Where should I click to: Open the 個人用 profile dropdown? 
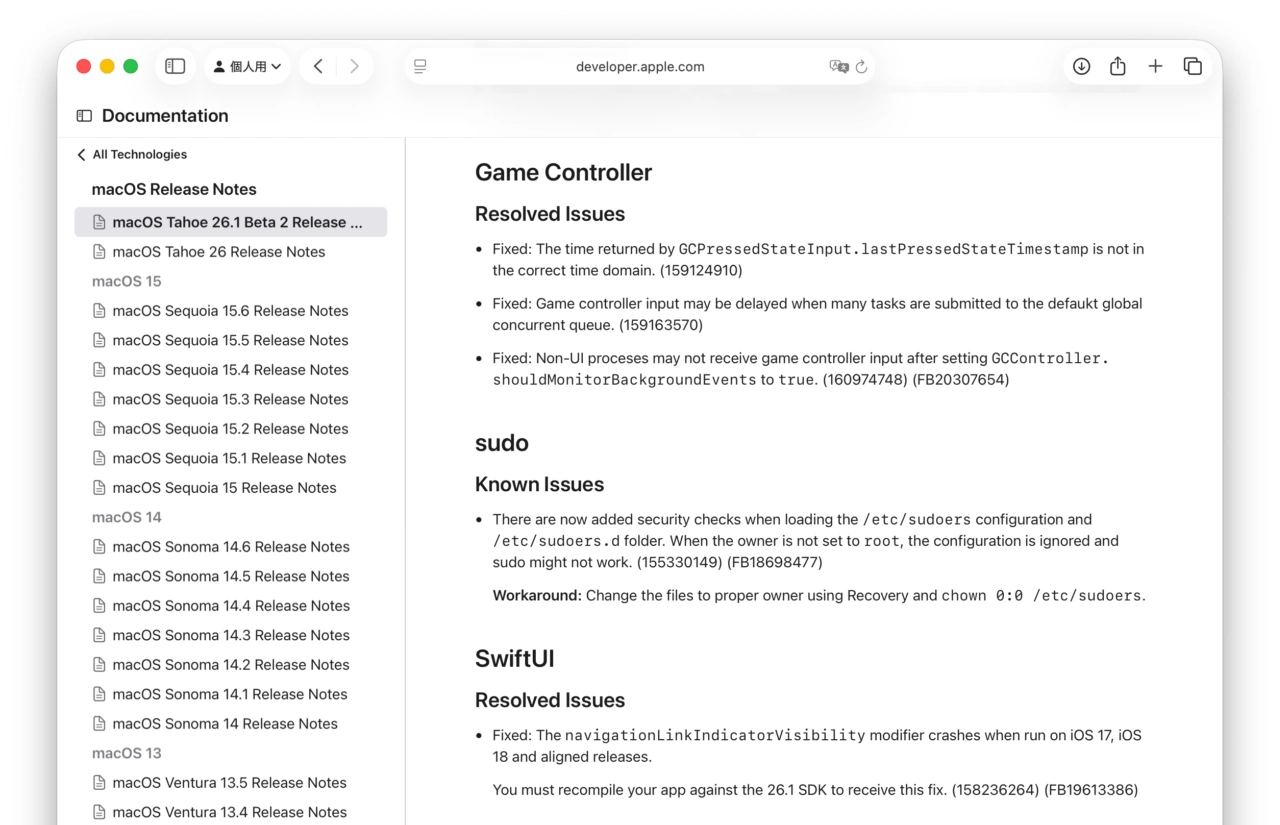(x=247, y=65)
